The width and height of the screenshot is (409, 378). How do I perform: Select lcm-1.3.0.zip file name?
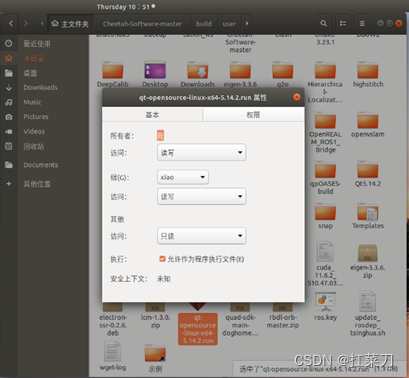pos(155,321)
